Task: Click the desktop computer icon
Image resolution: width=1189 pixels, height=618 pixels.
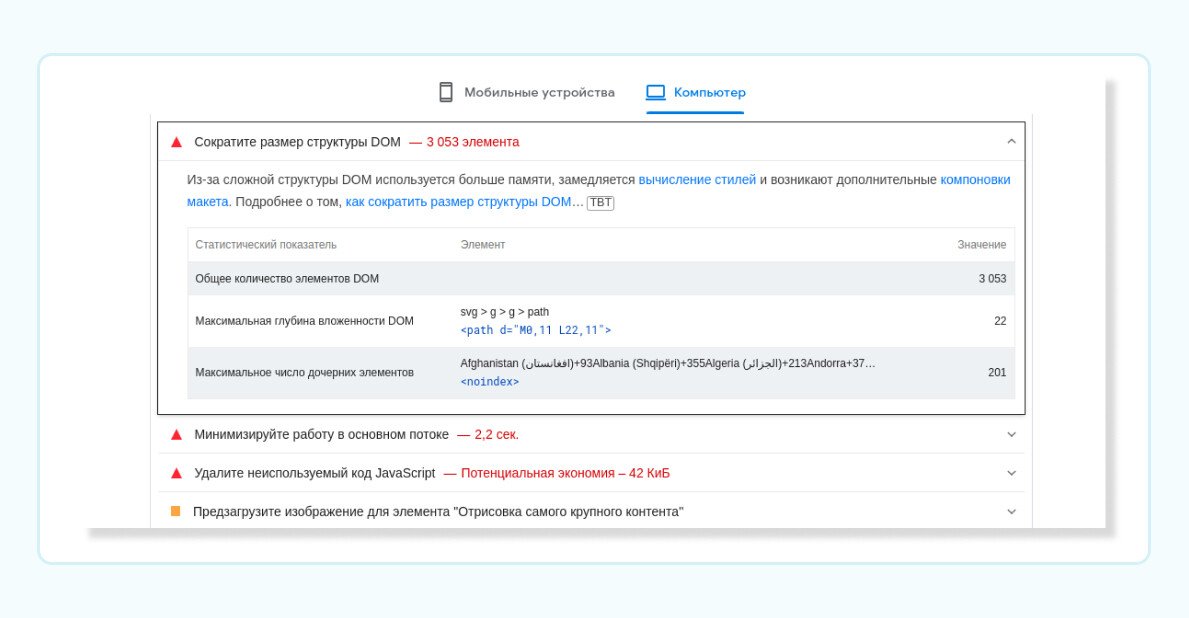Action: click(x=656, y=93)
